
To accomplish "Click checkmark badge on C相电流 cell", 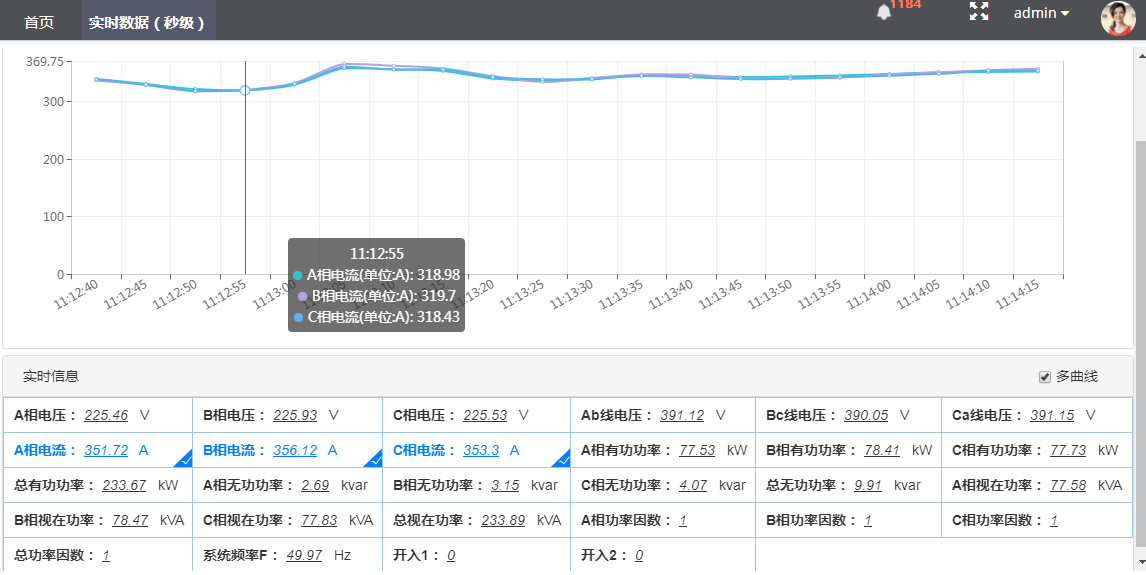I will pyautogui.click(x=562, y=459).
